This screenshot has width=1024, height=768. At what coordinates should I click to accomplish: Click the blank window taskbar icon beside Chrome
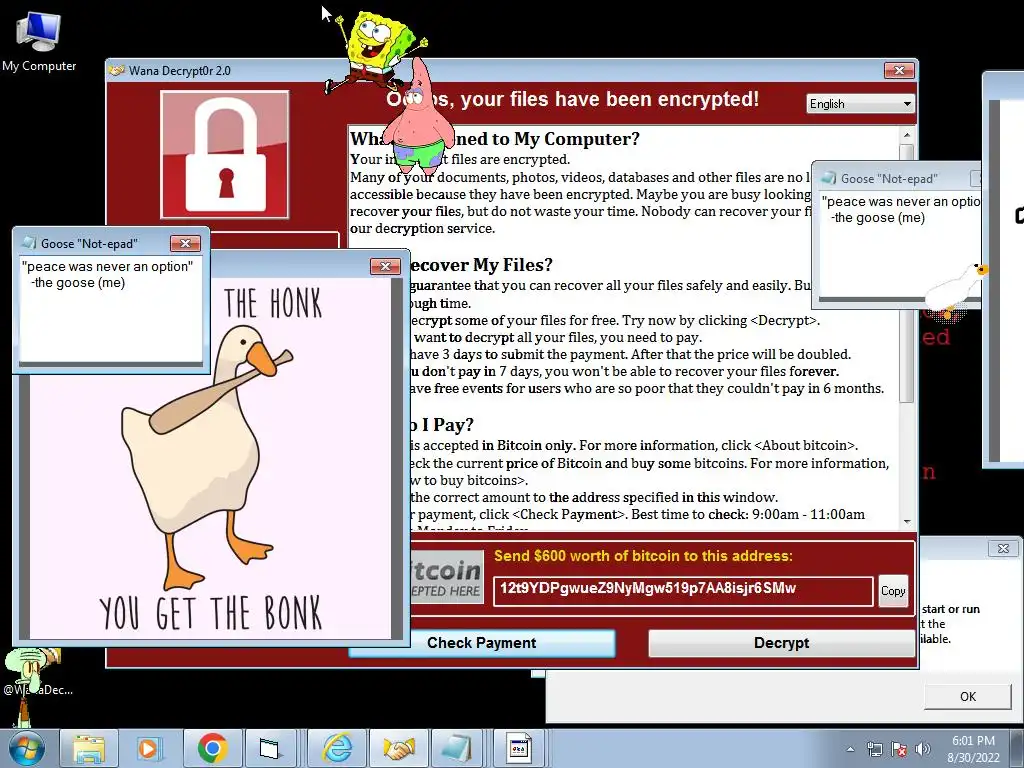click(268, 749)
